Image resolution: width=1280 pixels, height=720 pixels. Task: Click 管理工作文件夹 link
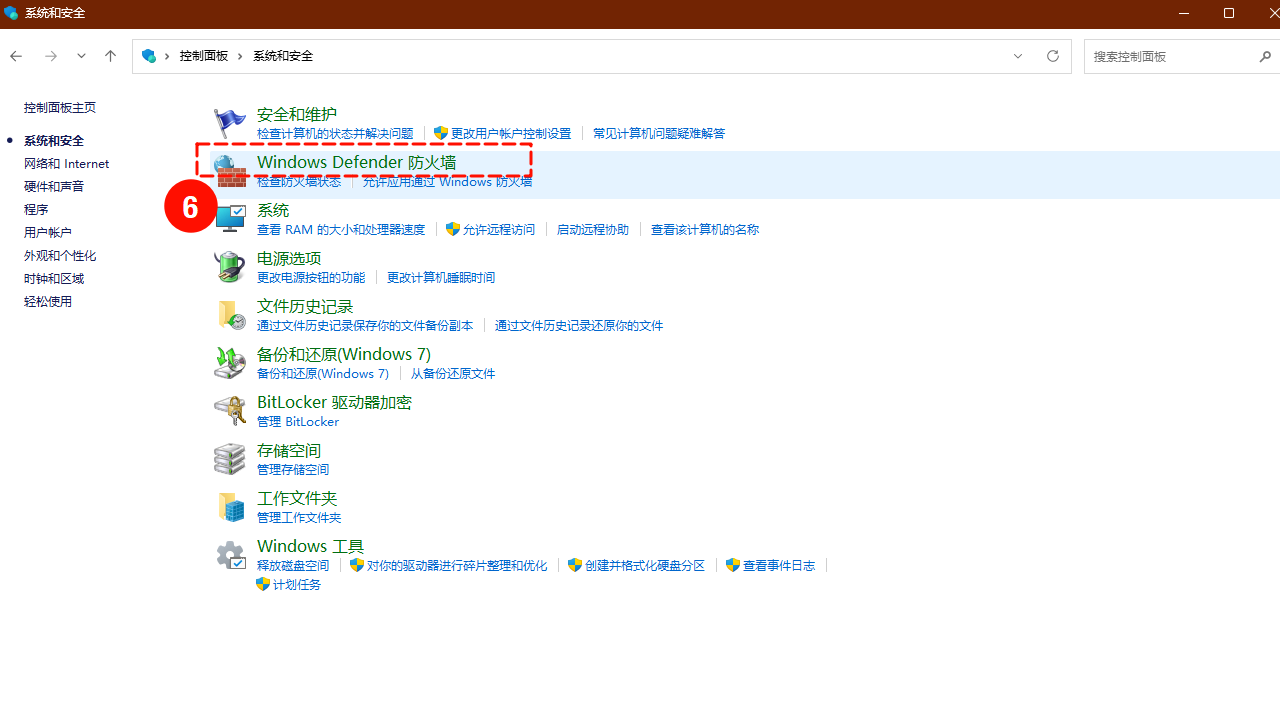299,517
